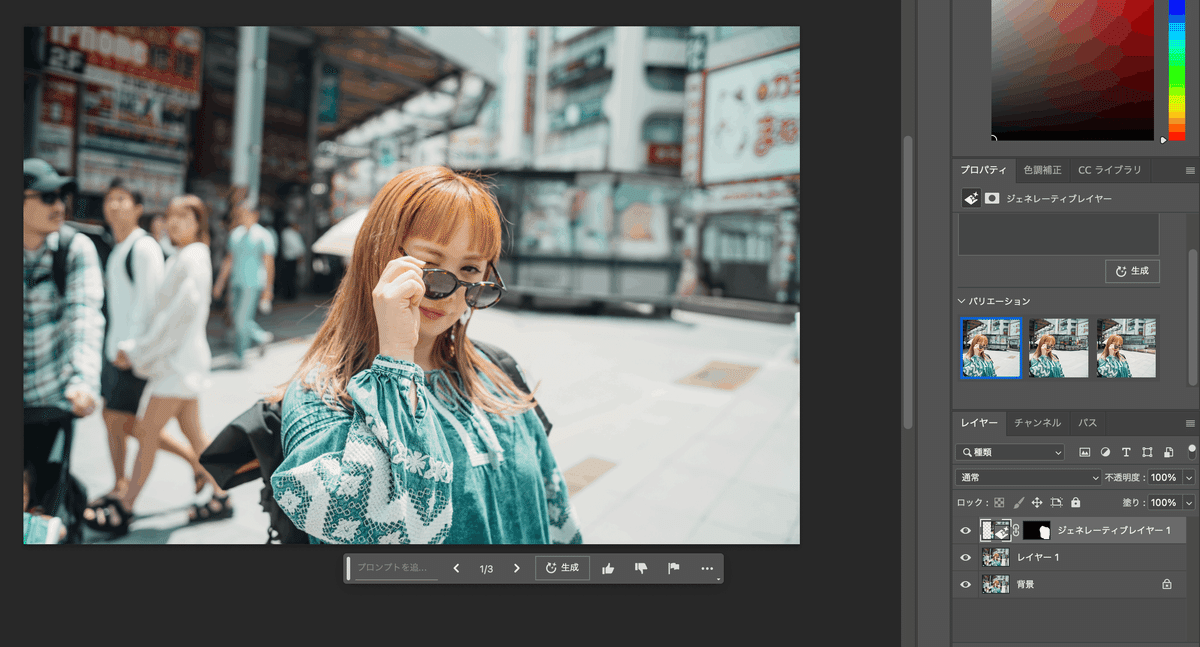1200x647 pixels.
Task: Click the 1/3 variation counter
Action: 486,568
